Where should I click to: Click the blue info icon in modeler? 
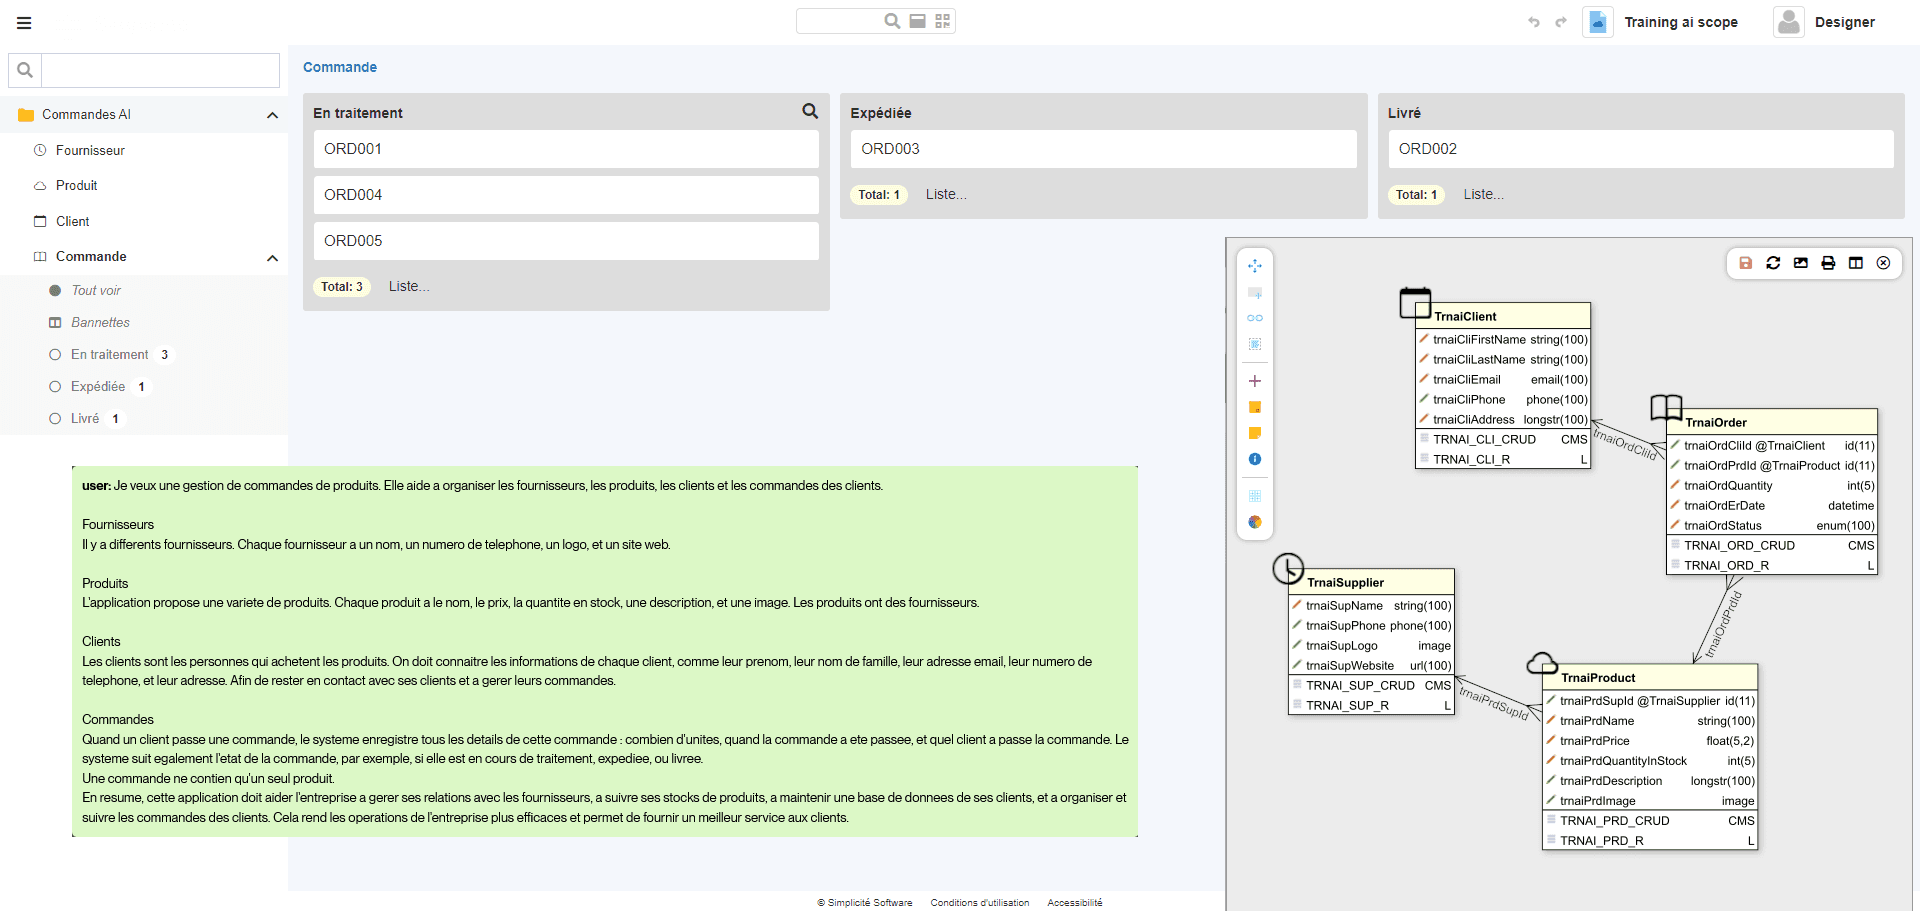1255,459
